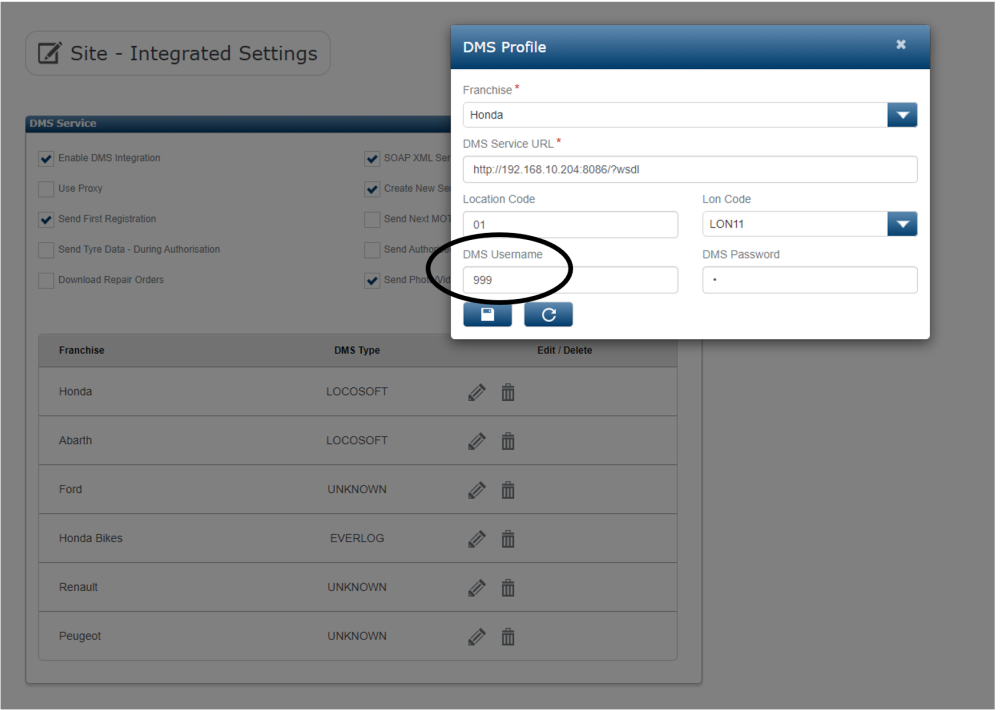This screenshot has height=710, width=1000.
Task: Close the DMS Profile dialog
Action: (x=901, y=45)
